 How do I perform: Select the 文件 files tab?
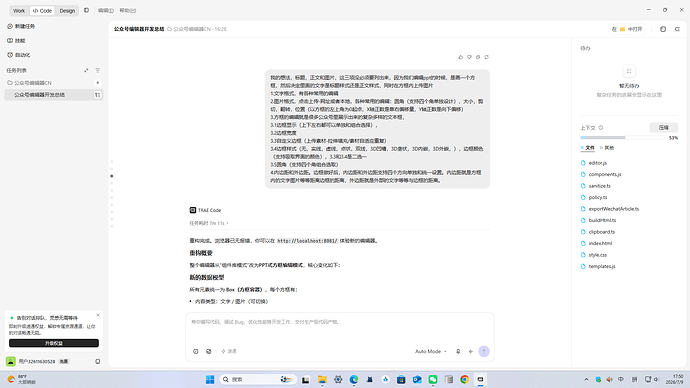click(x=588, y=148)
